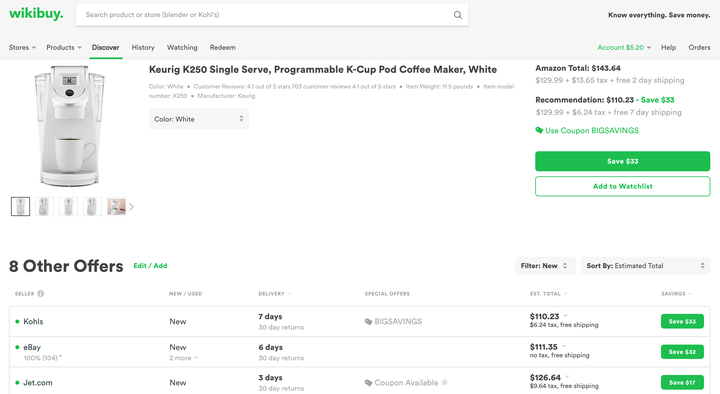Select the fourth product thumbnail
The height and width of the screenshot is (394, 720).
pyautogui.click(x=92, y=207)
